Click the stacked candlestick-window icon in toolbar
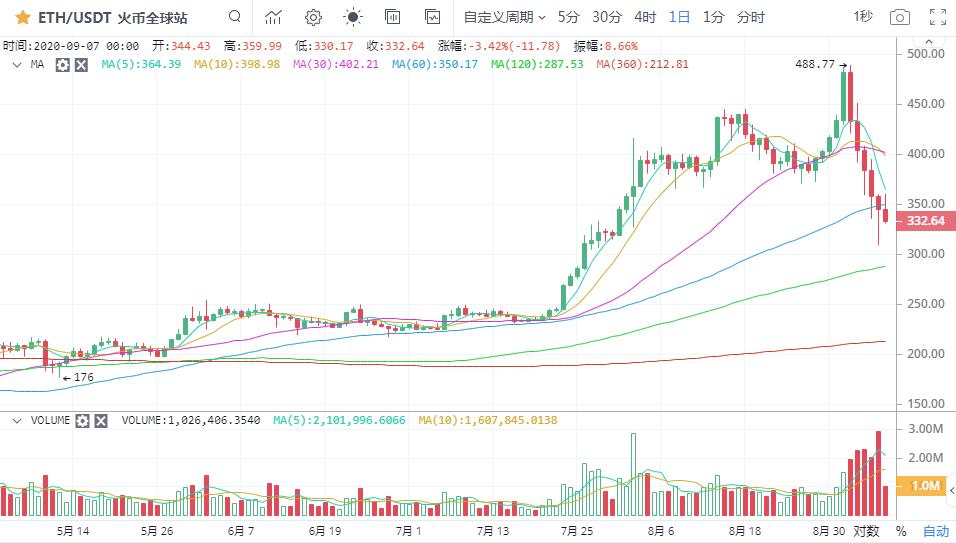The width and height of the screenshot is (956, 543). point(393,17)
